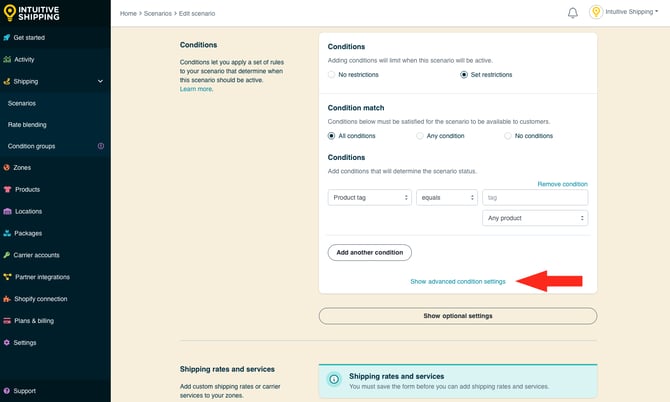Image resolution: width=670 pixels, height=402 pixels.
Task: Open the equals operator dropdown
Action: point(446,198)
